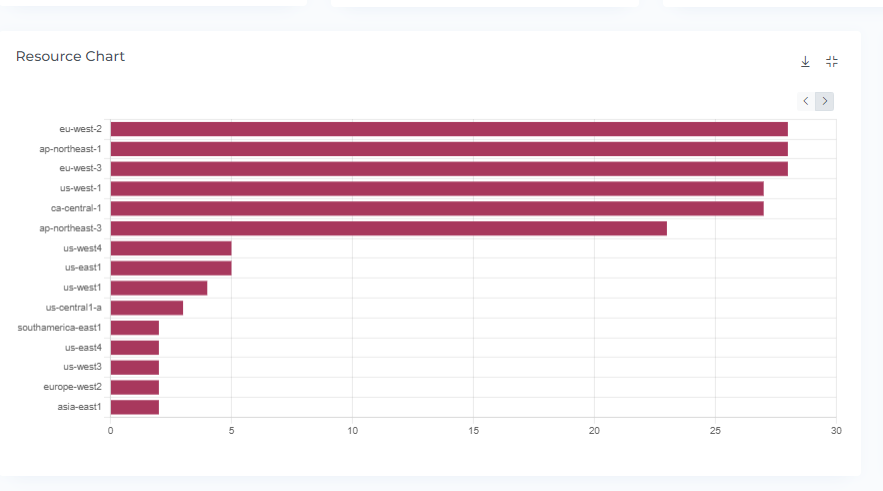Click the eu-west-3 bar
Viewport: 883px width, 491px height.
(x=449, y=168)
